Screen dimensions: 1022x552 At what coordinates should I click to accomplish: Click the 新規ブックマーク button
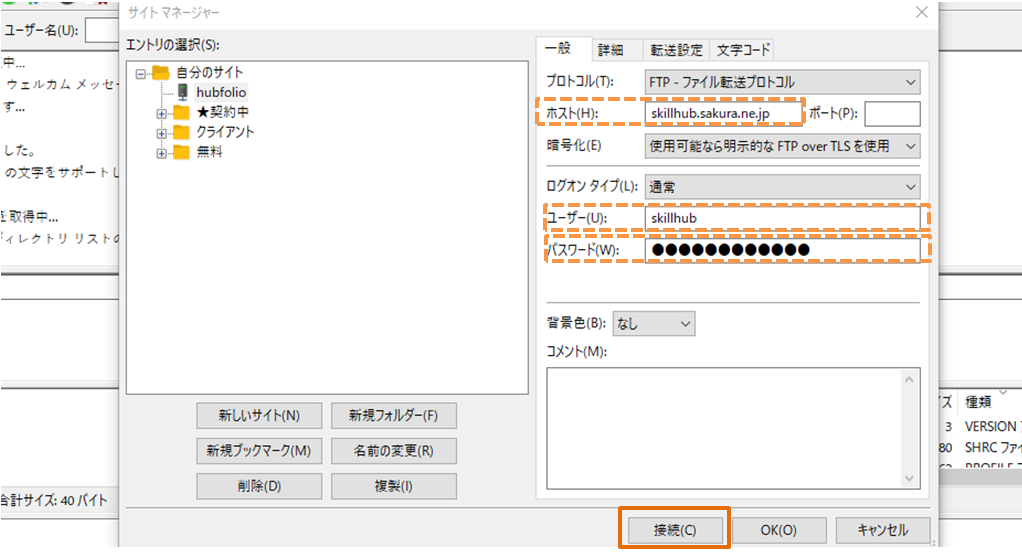259,450
